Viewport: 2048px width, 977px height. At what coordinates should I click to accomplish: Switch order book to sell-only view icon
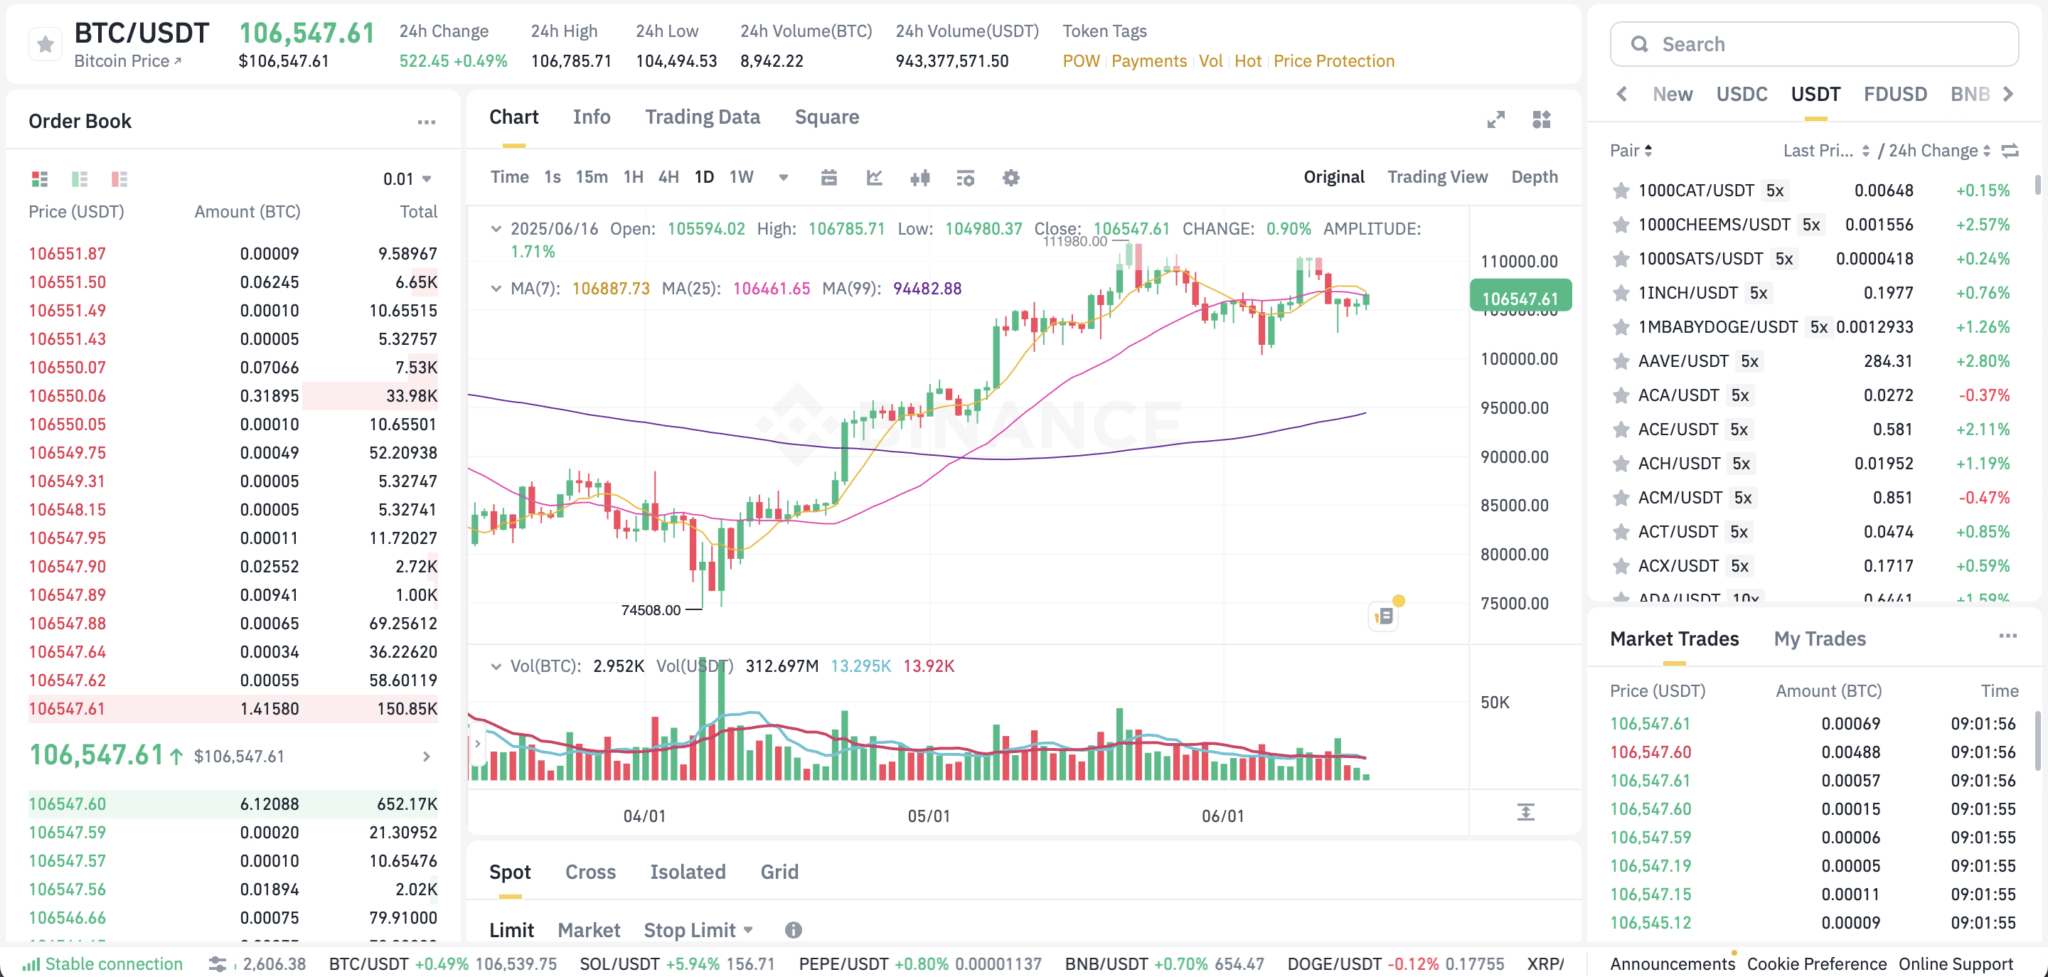(120, 179)
